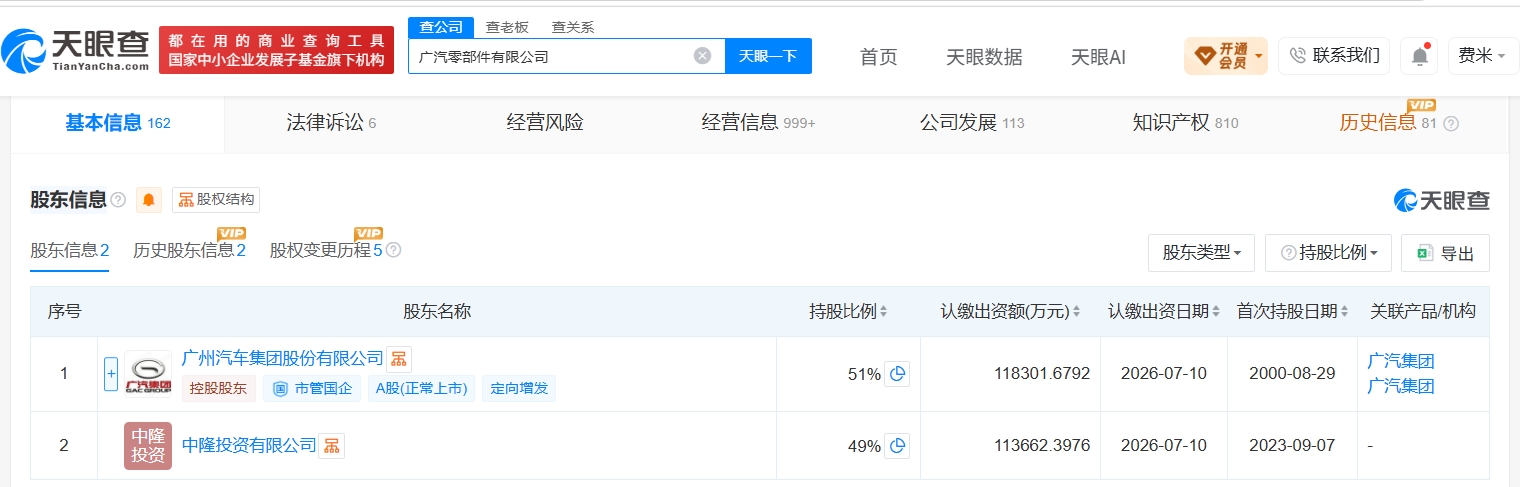The image size is (1520, 487).
Task: Click the A股(正常上市) tag
Action: pos(422,389)
